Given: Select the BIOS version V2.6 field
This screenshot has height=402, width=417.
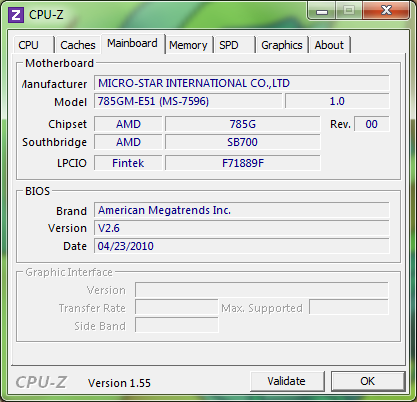Looking at the screenshot, I should [242, 228].
